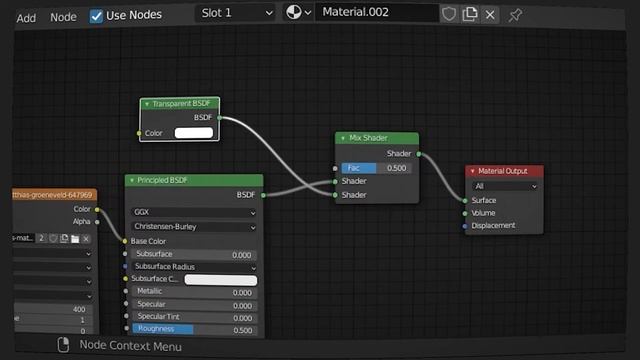Open image with the folder icon

tap(75, 239)
